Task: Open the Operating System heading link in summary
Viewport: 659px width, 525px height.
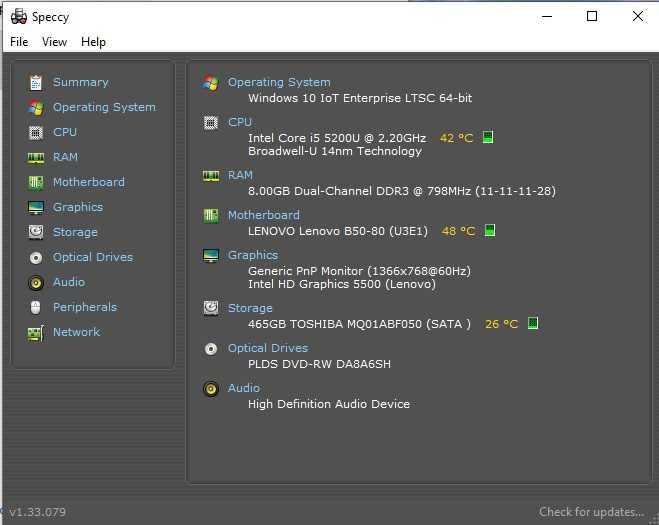Action: tap(279, 82)
